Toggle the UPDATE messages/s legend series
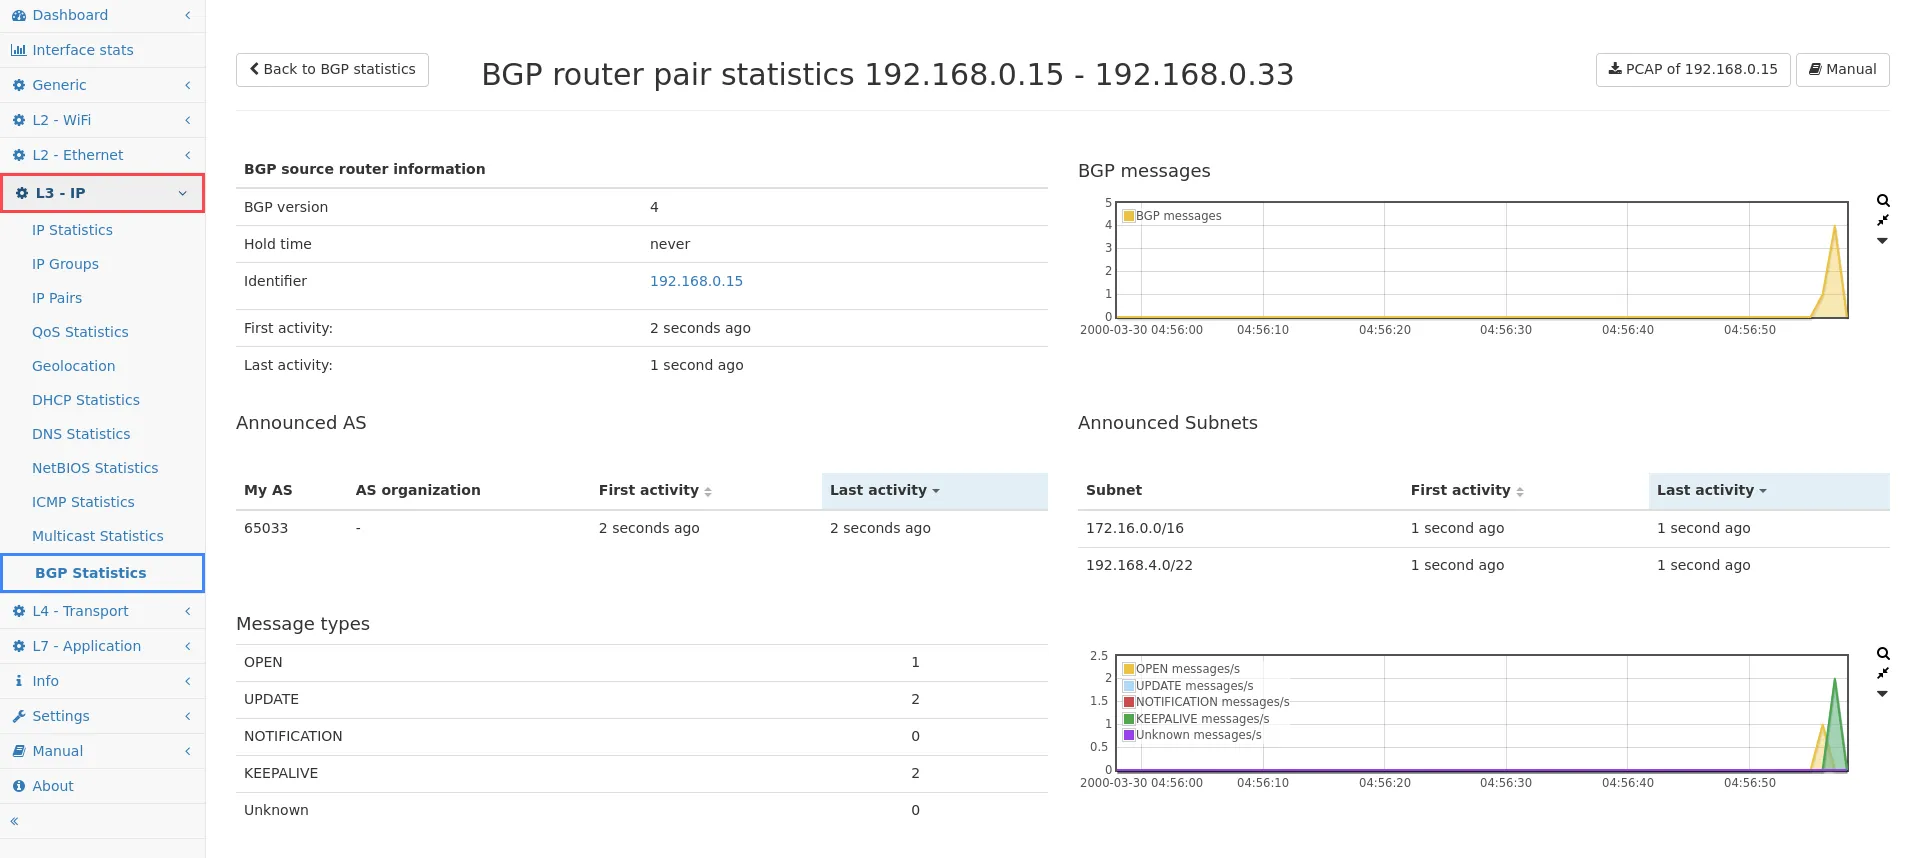 tap(1194, 686)
